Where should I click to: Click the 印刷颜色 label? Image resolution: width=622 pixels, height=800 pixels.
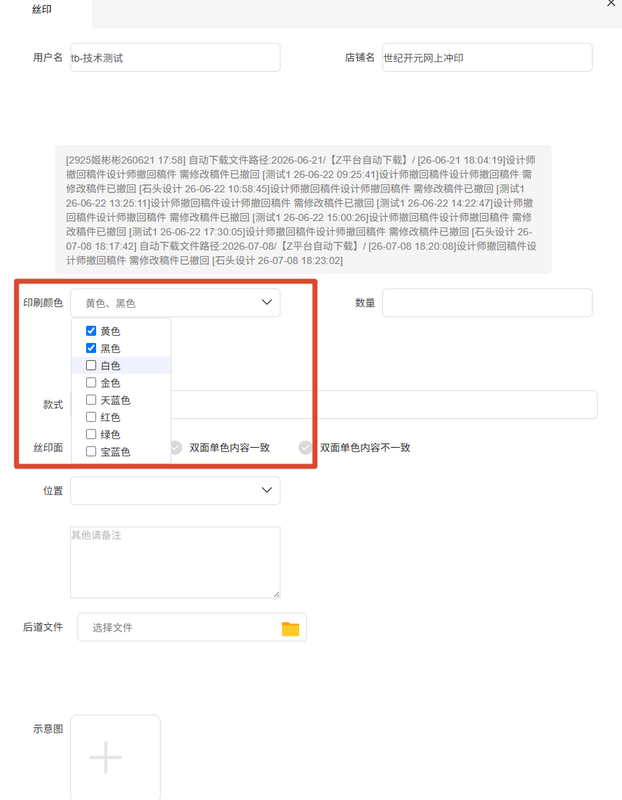pos(43,303)
